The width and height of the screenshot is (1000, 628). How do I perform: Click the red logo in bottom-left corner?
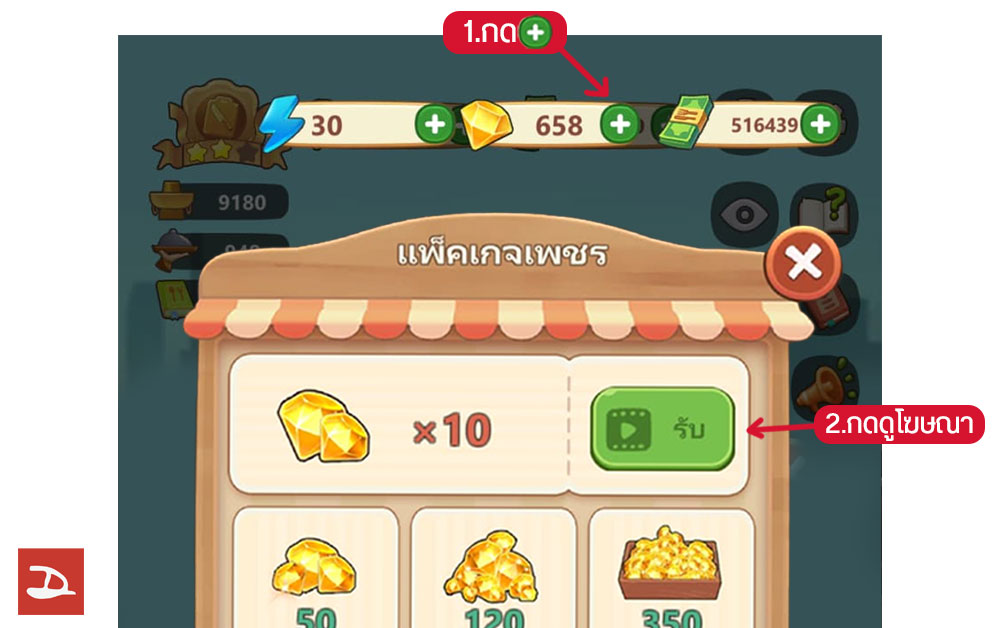[x=51, y=581]
